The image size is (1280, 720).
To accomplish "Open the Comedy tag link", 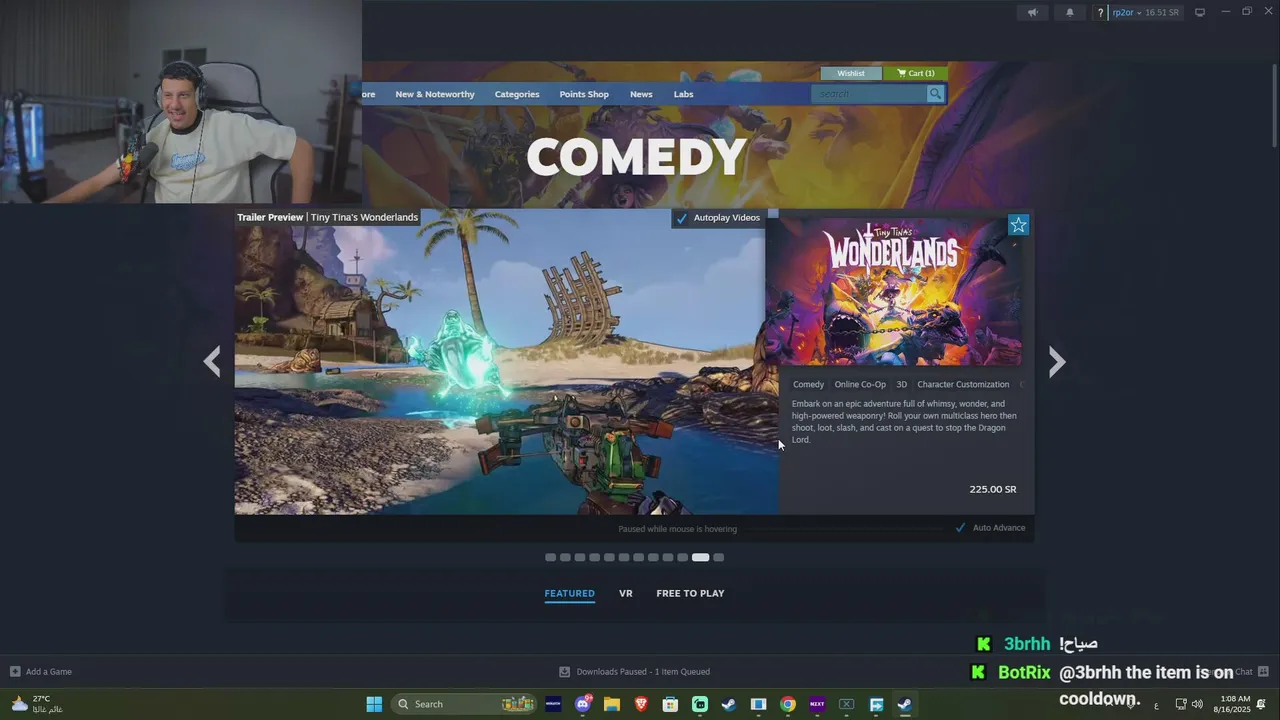I will point(808,384).
